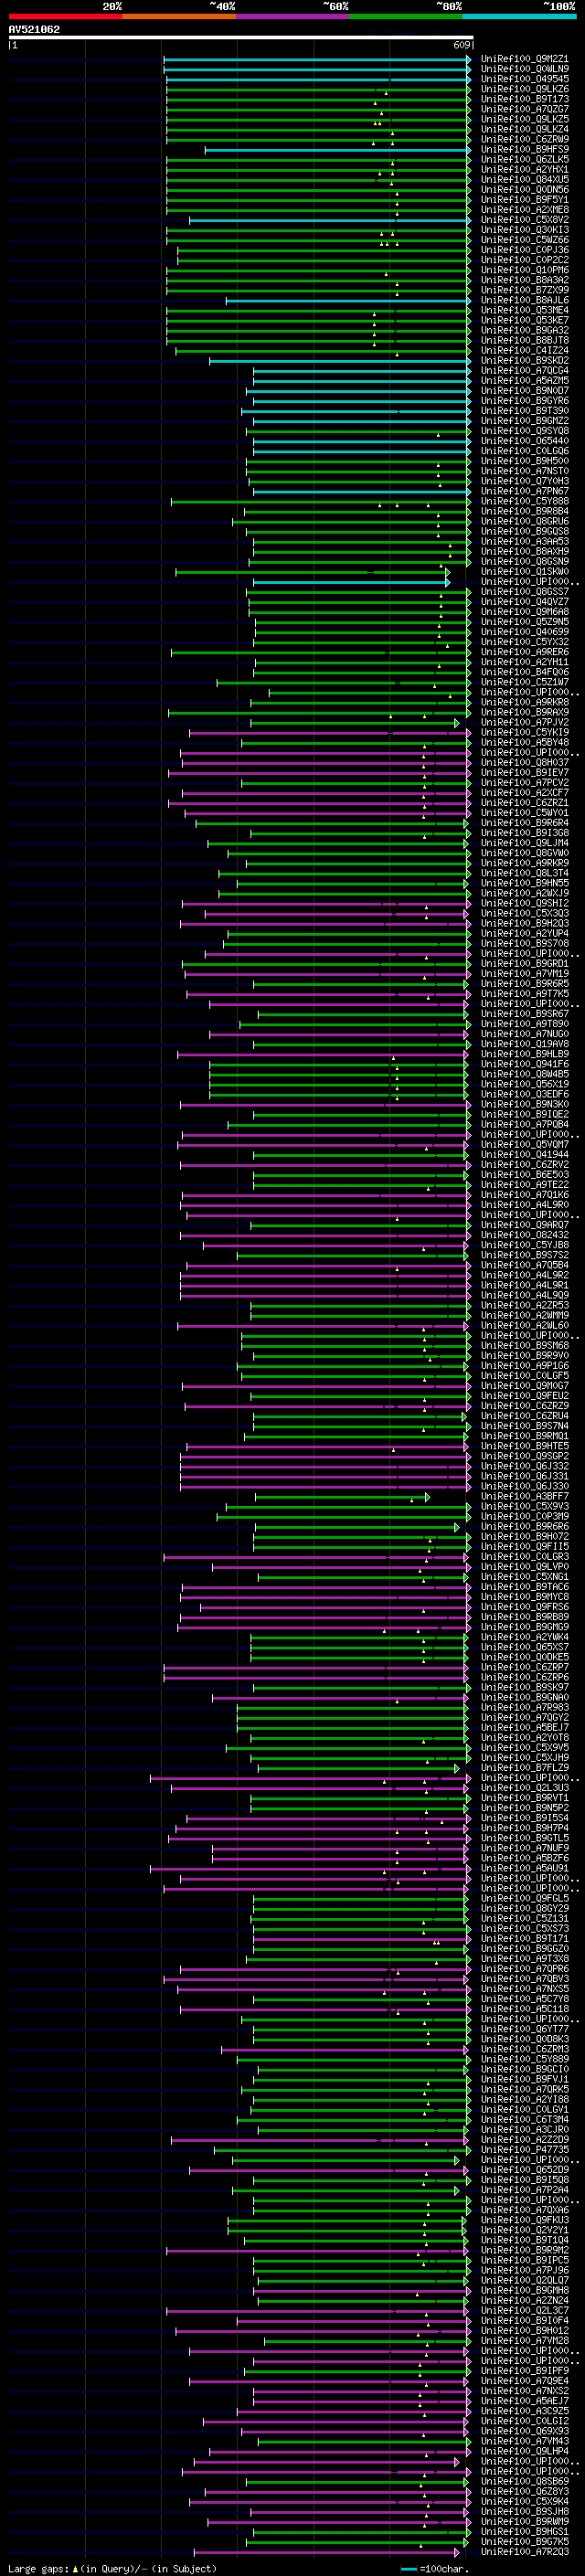Select the label UniRef100_C5X8V2

(524, 220)
